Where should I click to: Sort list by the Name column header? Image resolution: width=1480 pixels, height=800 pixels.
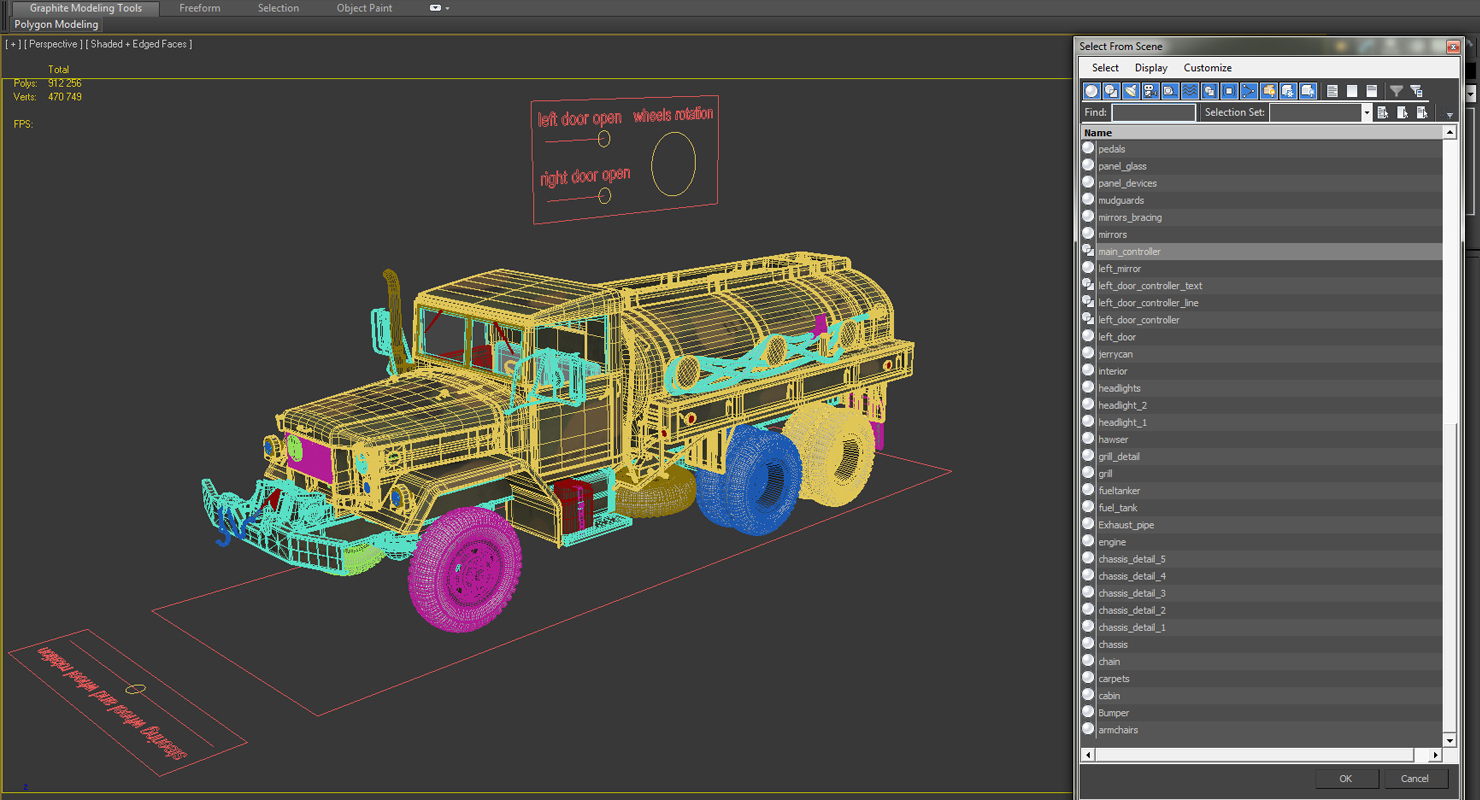[x=1261, y=132]
